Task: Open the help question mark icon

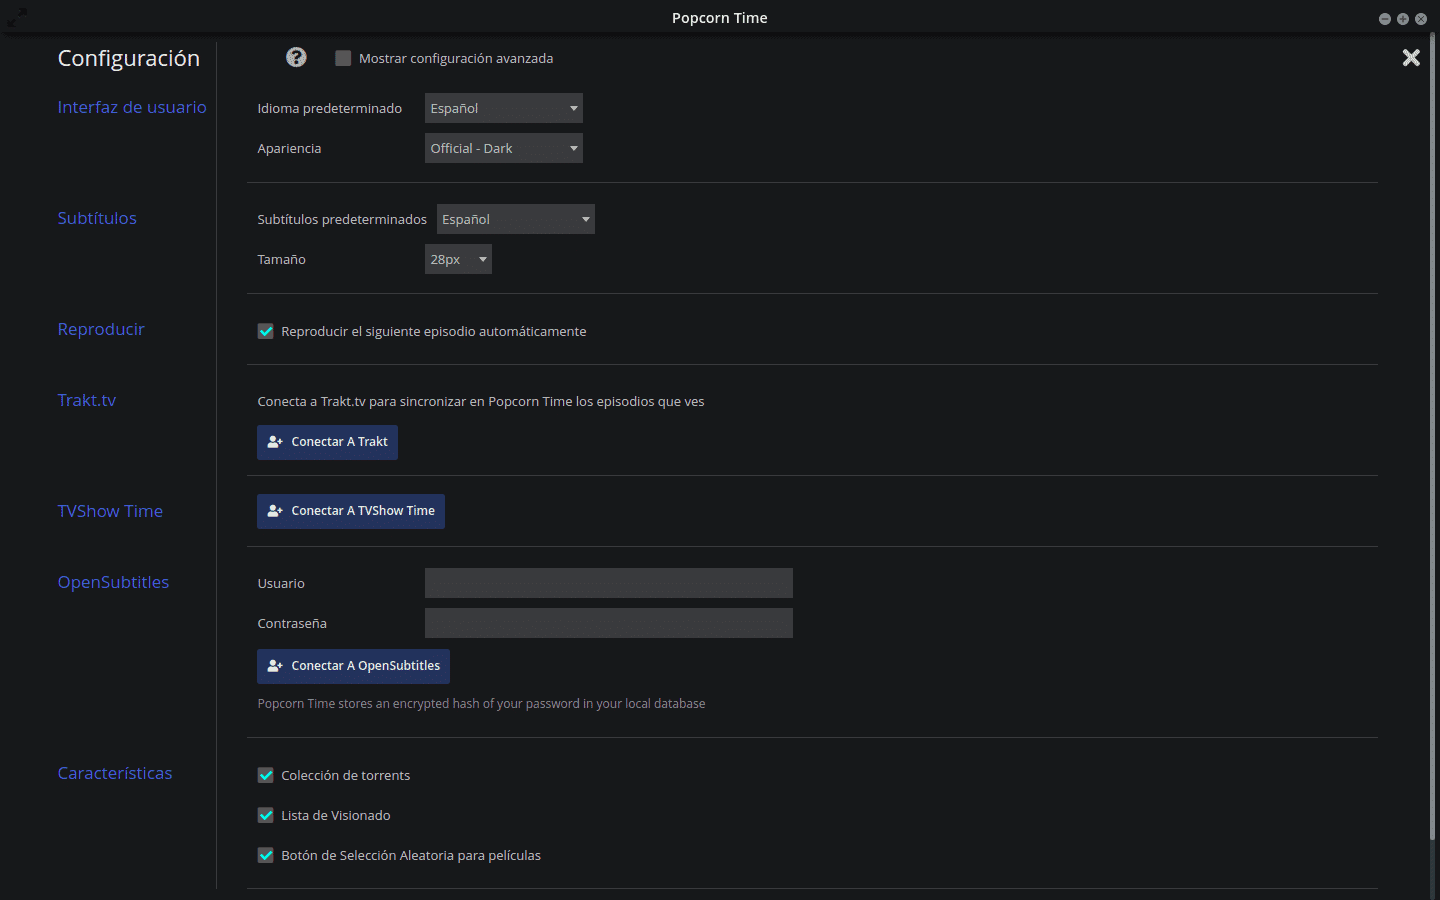Action: (296, 57)
